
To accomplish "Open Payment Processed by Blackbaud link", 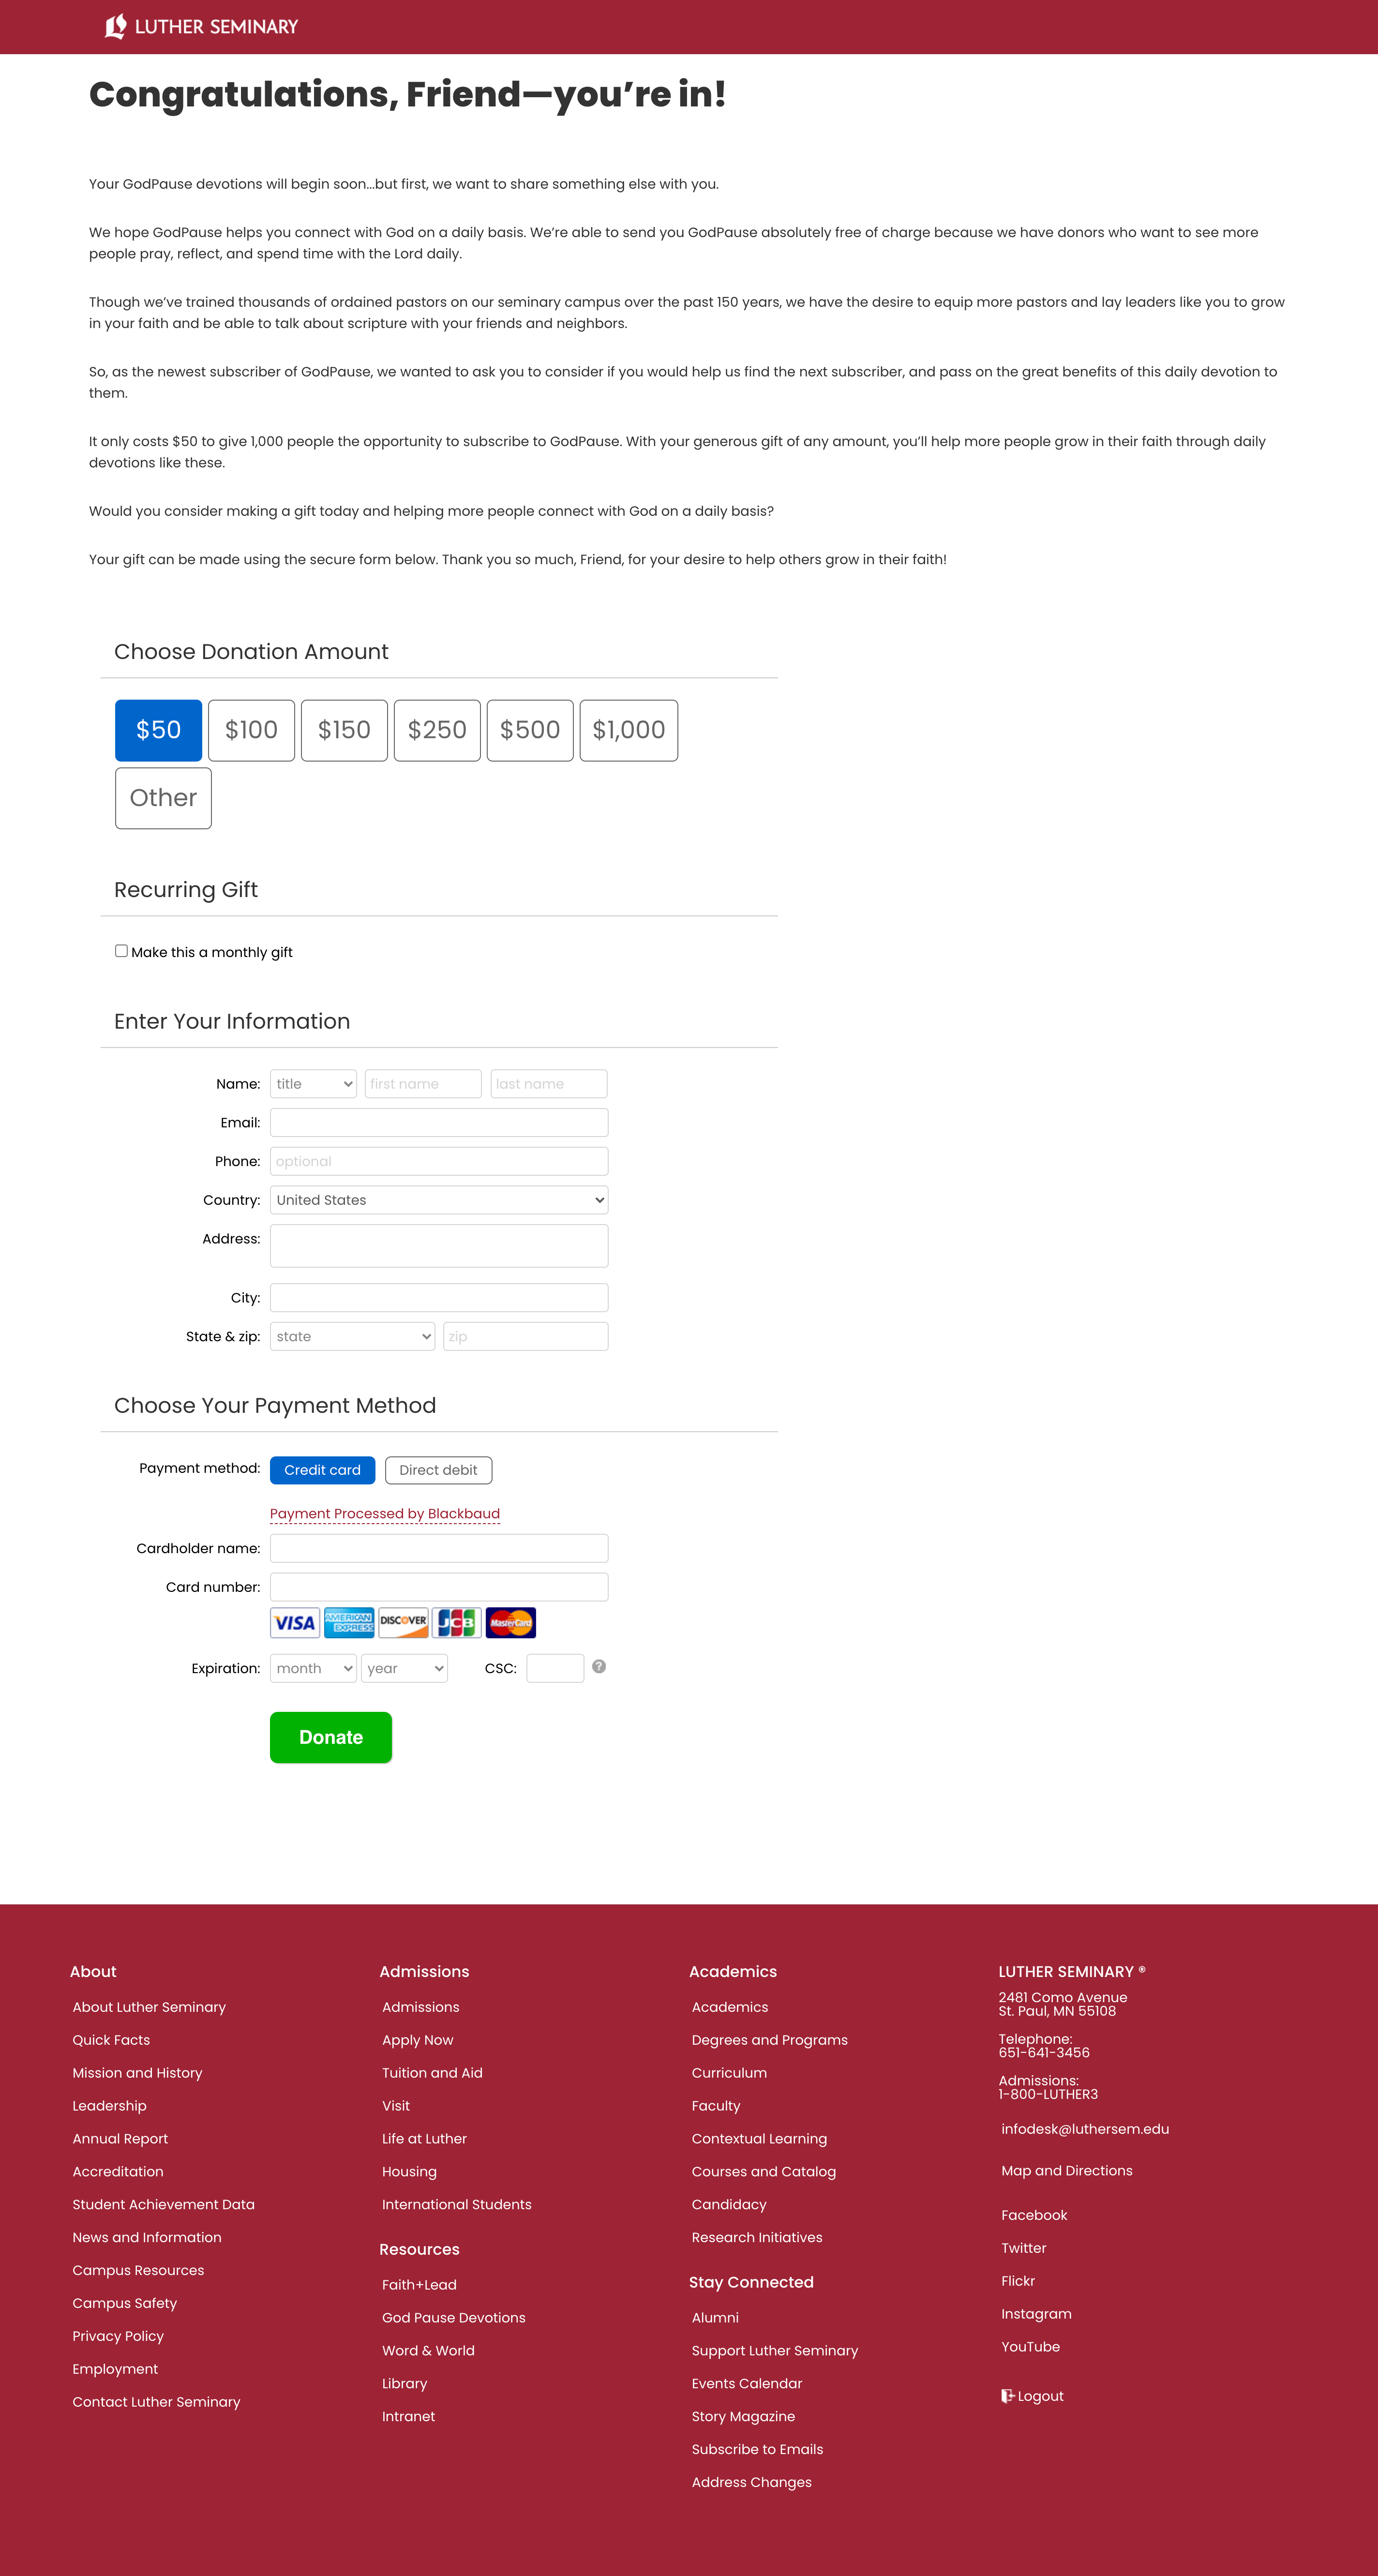I will [x=385, y=1514].
